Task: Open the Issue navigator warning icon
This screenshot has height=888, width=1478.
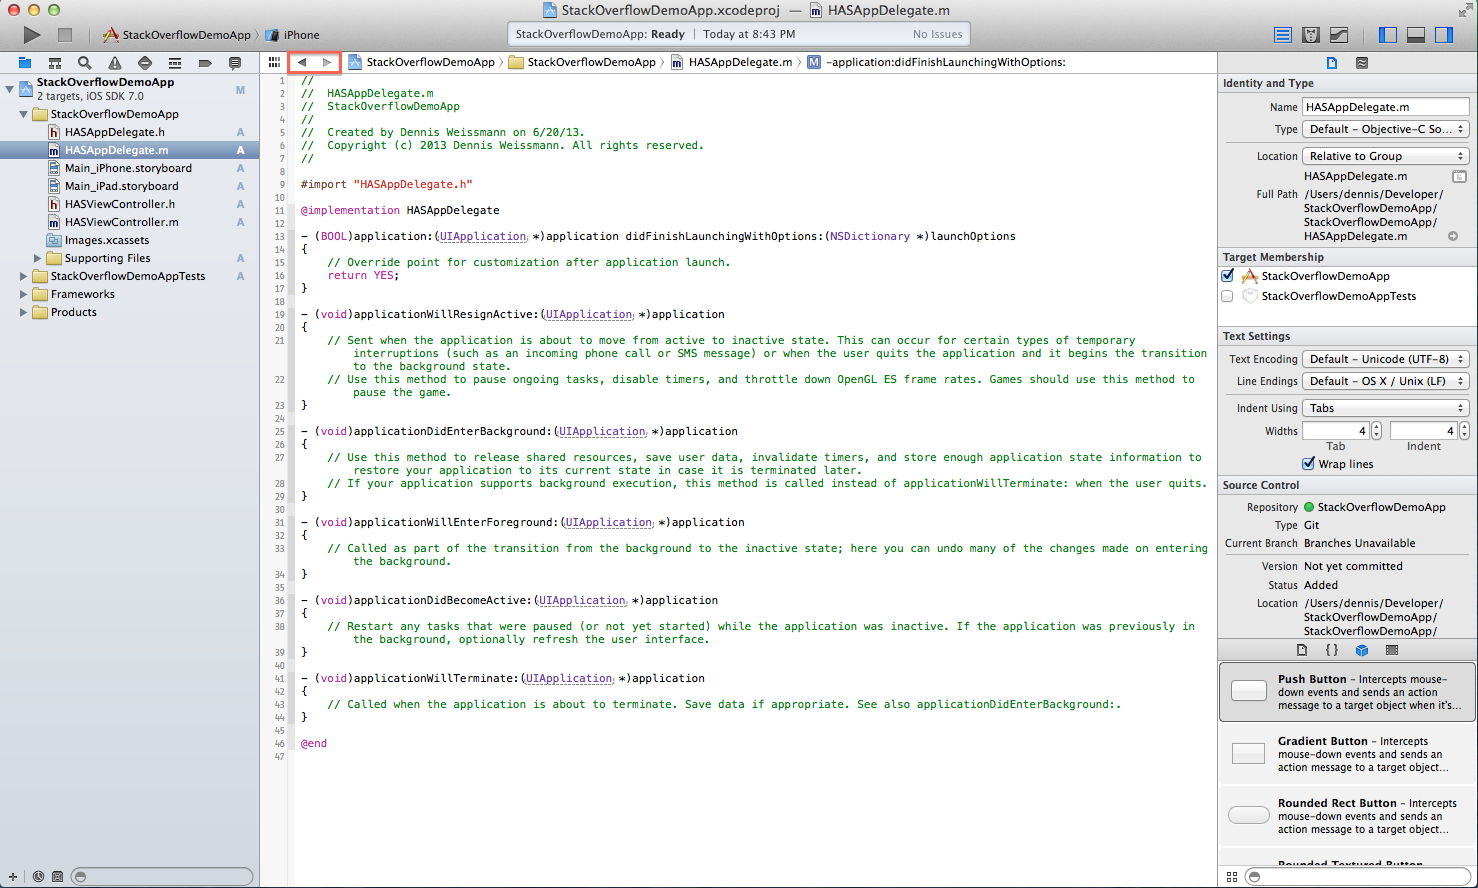Action: [115, 63]
